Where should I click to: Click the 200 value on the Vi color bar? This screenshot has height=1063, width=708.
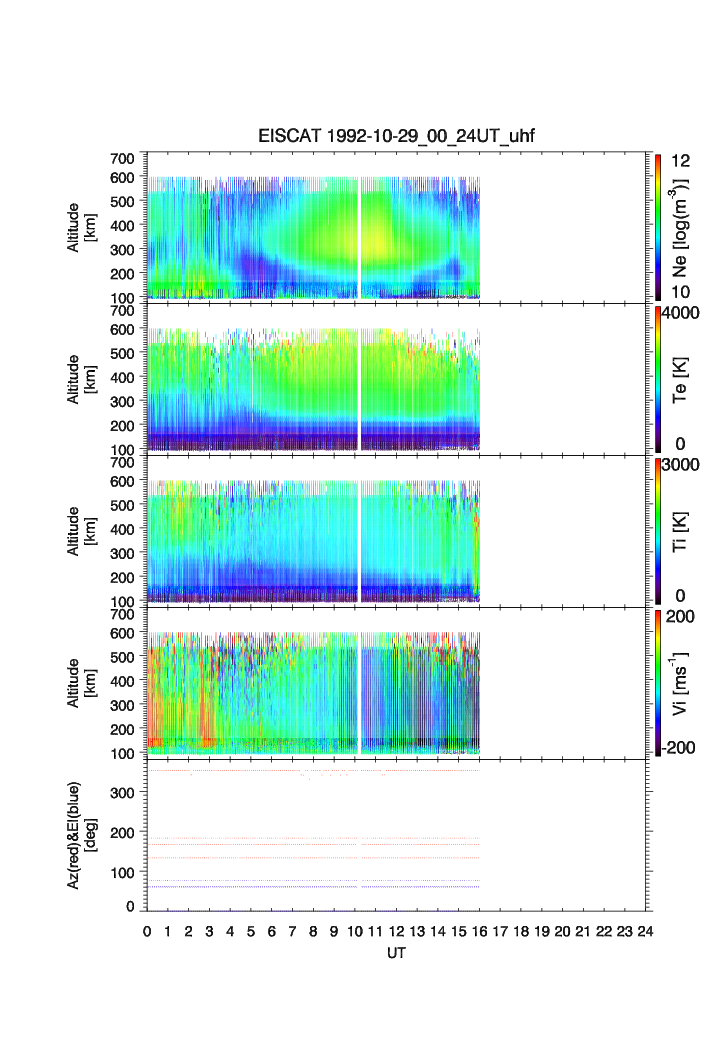click(x=680, y=616)
